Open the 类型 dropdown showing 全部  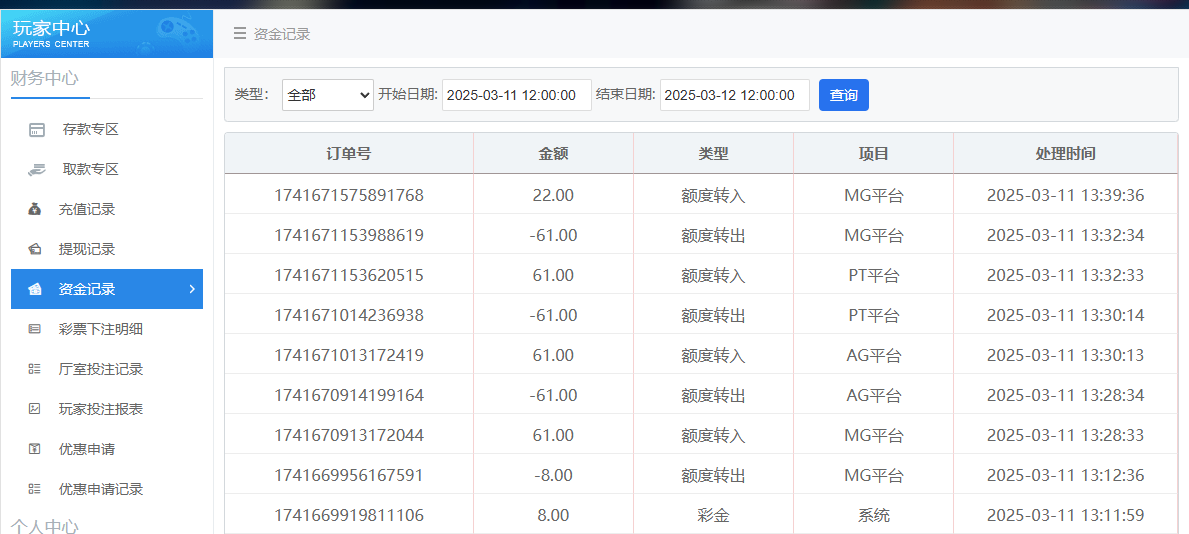(x=327, y=95)
